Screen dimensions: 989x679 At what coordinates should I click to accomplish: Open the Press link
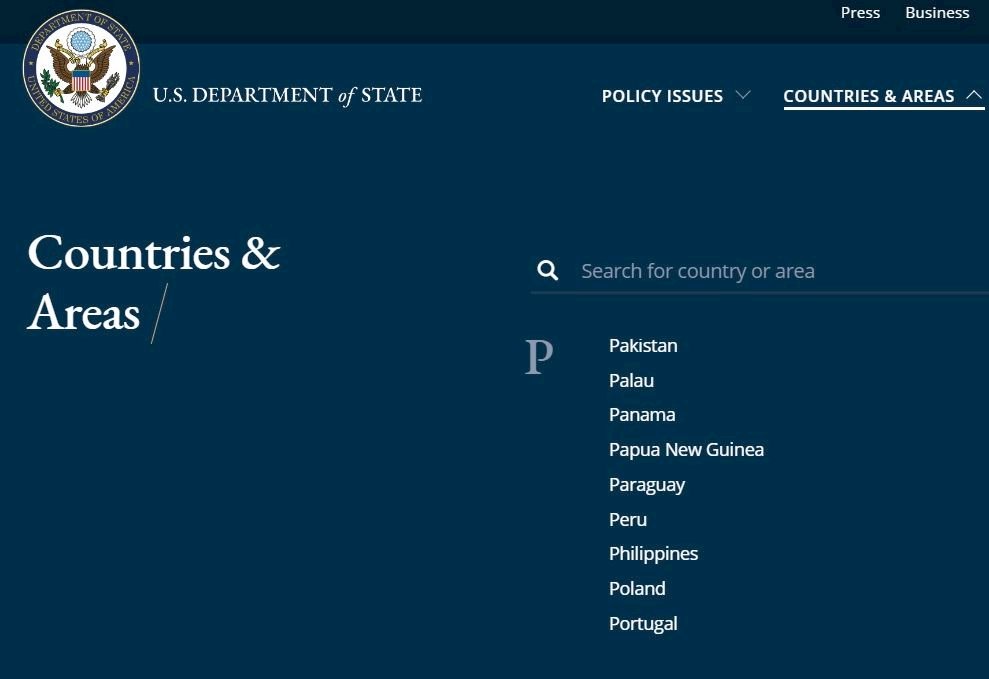click(x=860, y=13)
